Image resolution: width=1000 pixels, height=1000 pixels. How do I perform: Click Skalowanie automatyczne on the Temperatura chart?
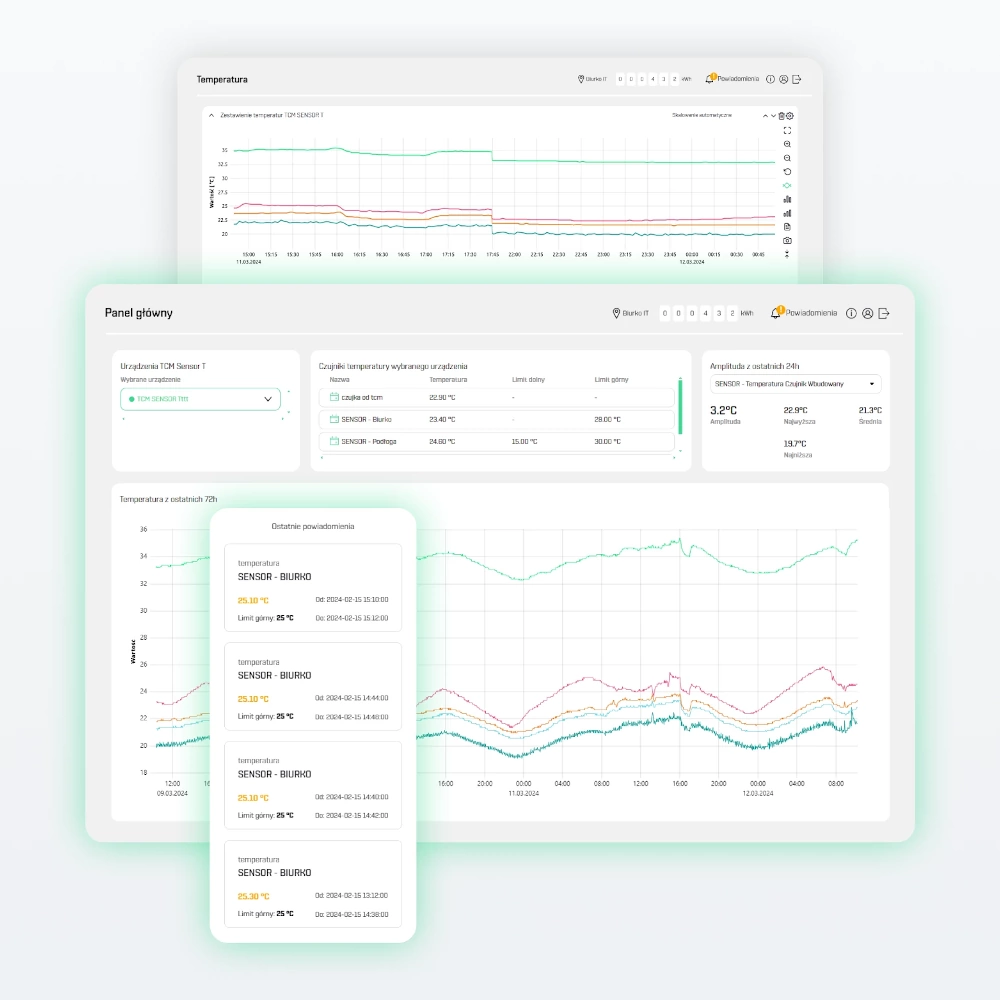(701, 116)
